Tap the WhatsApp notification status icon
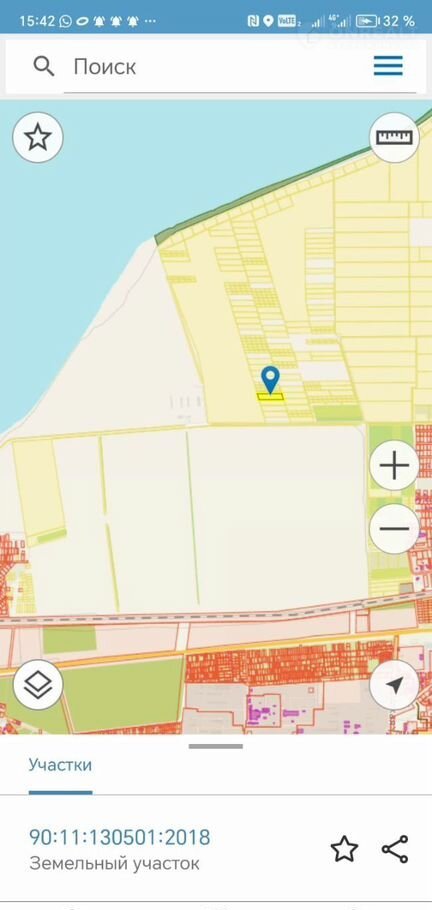432x910 pixels. [x=66, y=21]
